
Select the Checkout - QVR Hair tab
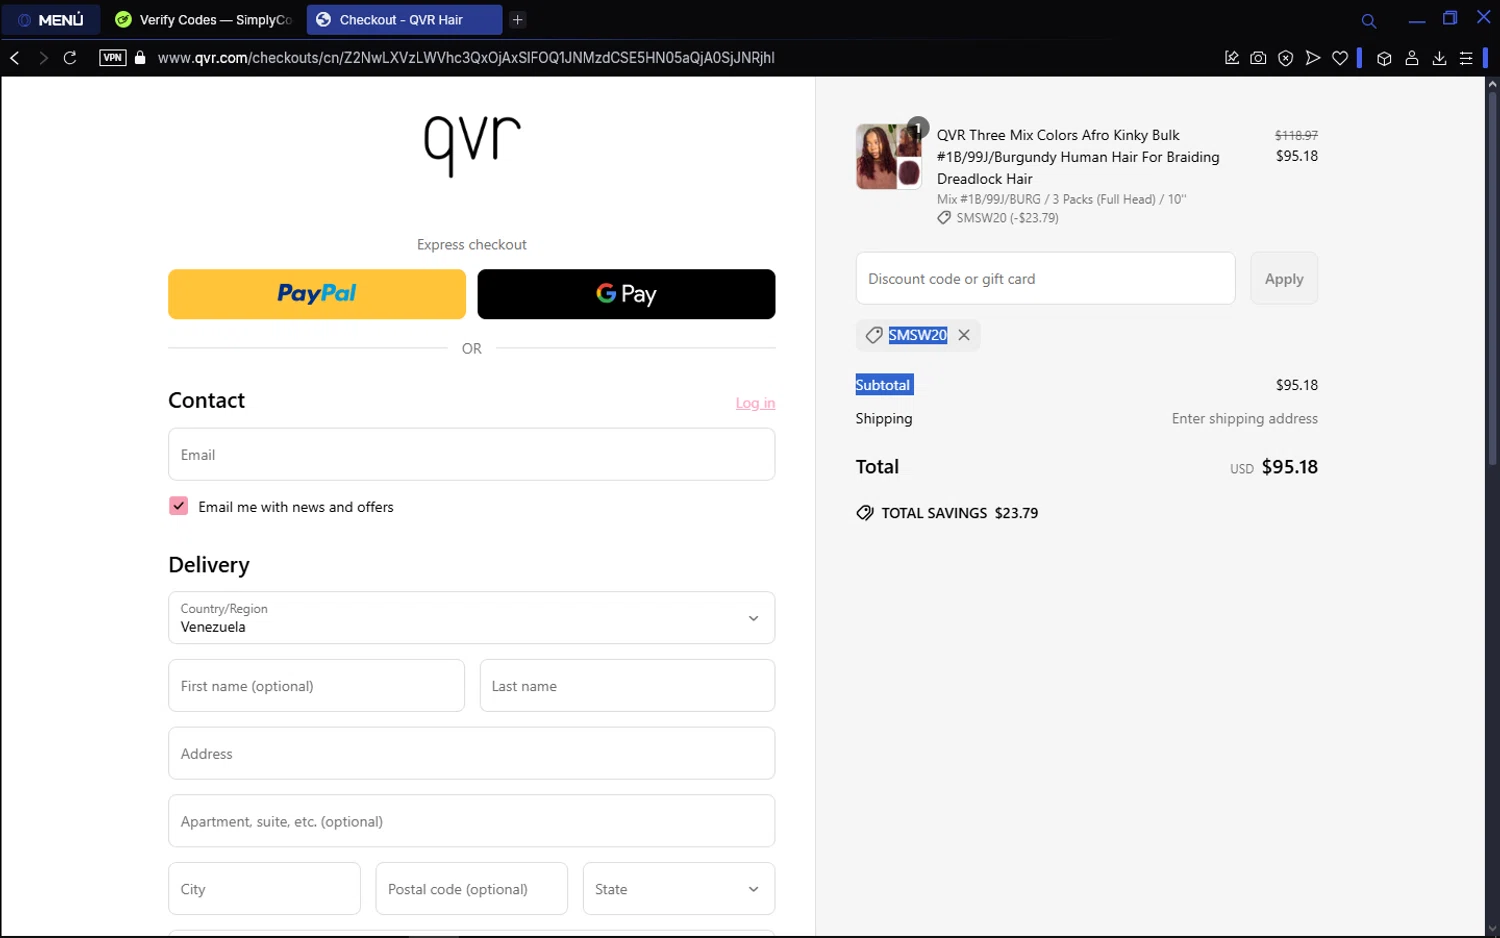click(404, 20)
